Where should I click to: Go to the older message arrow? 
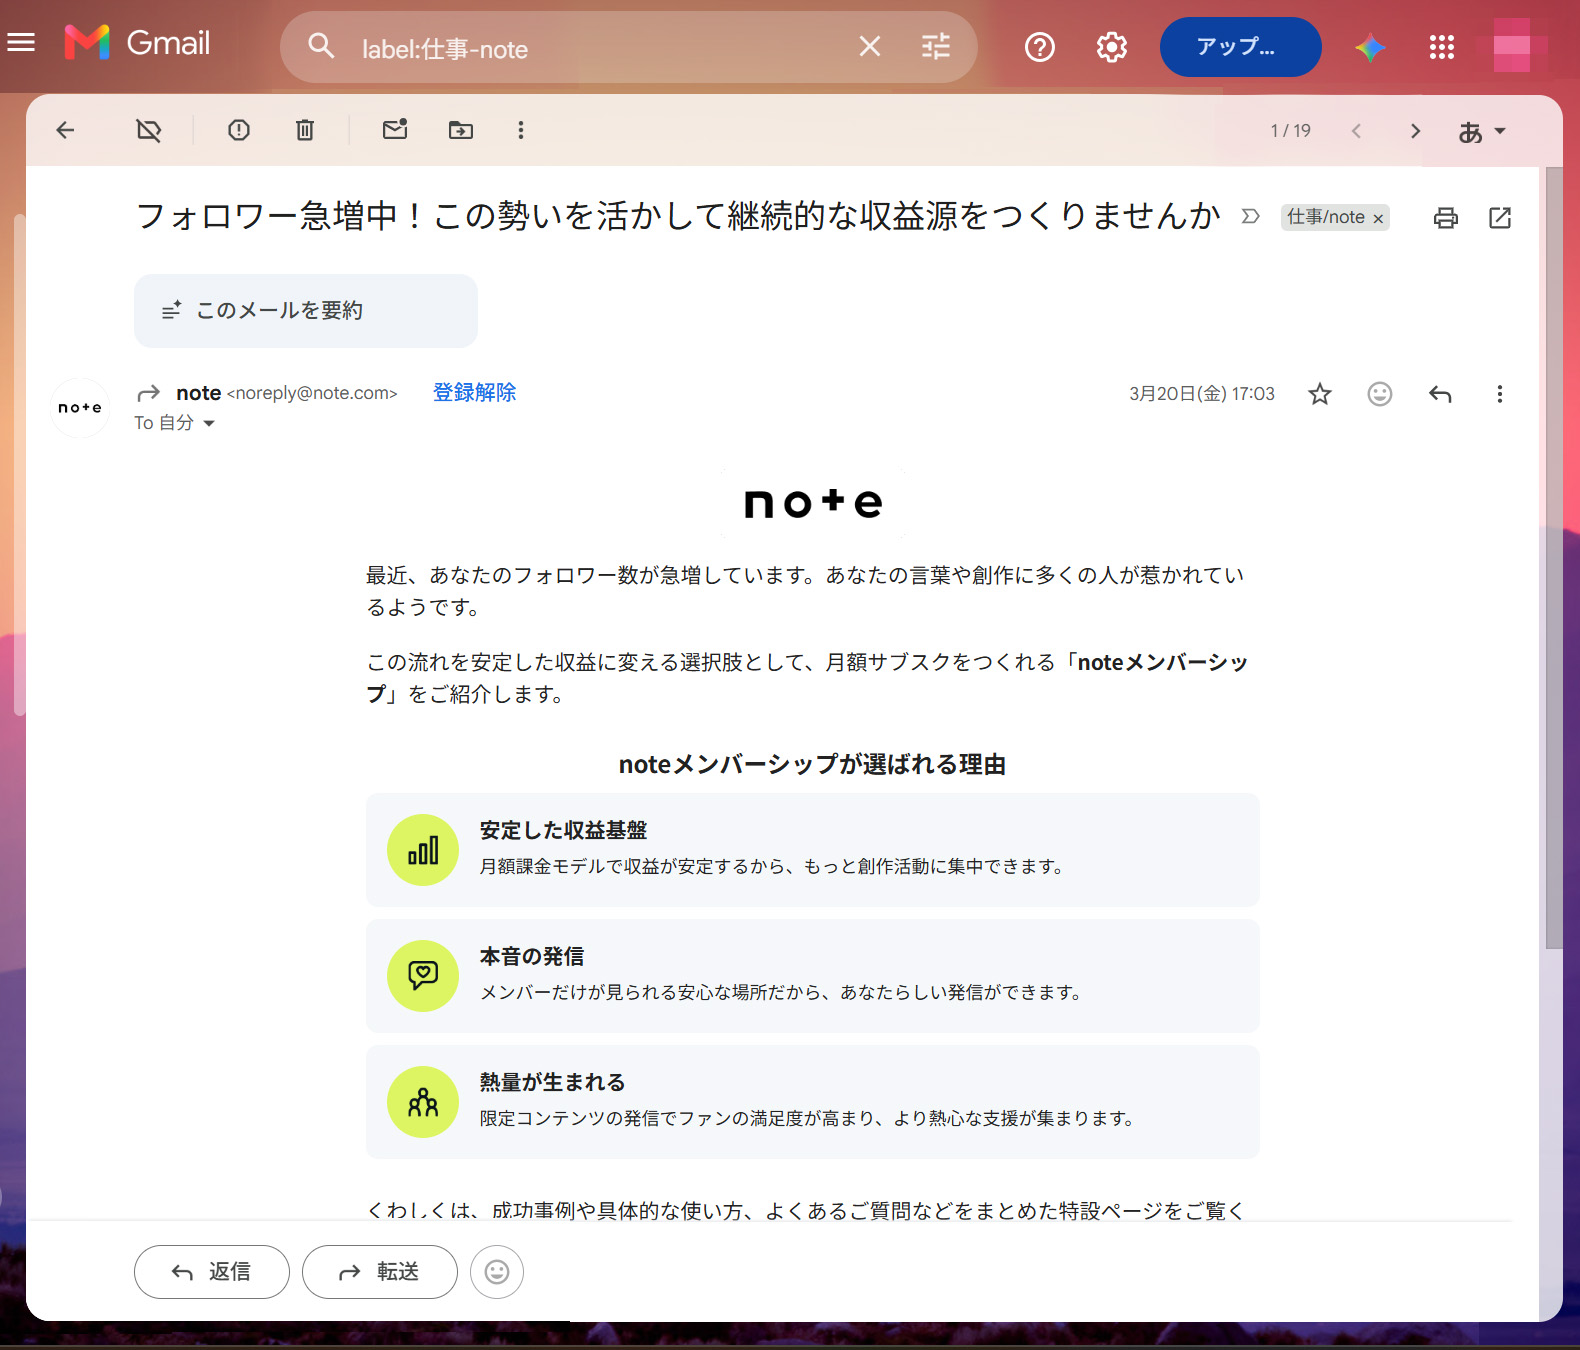1415,131
